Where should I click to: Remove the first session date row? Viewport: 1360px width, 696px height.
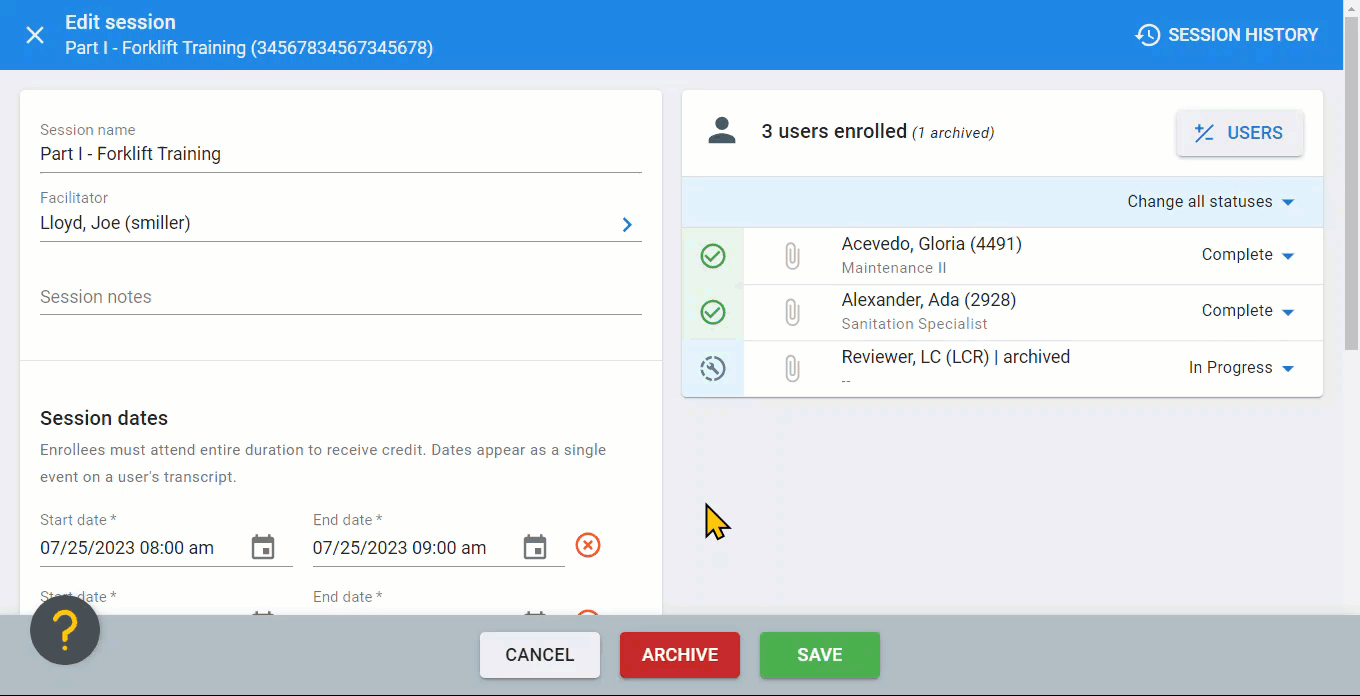[588, 545]
